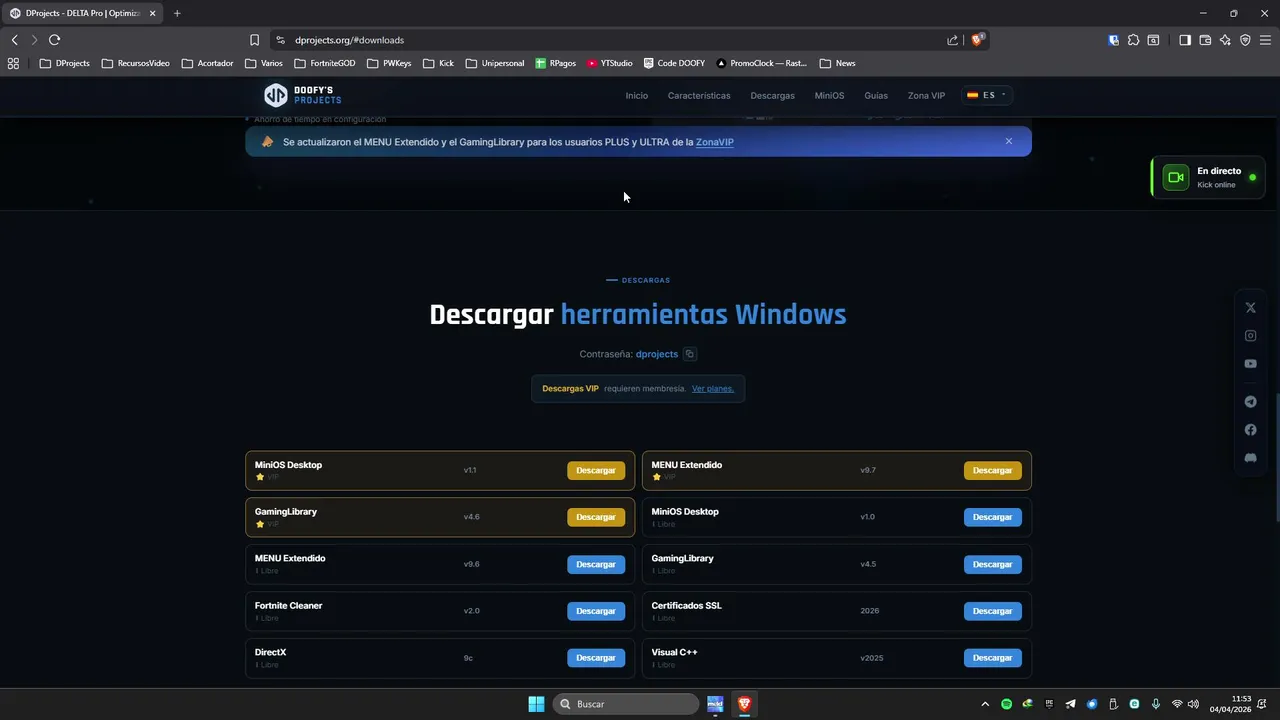Download Certificados SSL 2026
This screenshot has height=720, width=1280.
tap(993, 611)
